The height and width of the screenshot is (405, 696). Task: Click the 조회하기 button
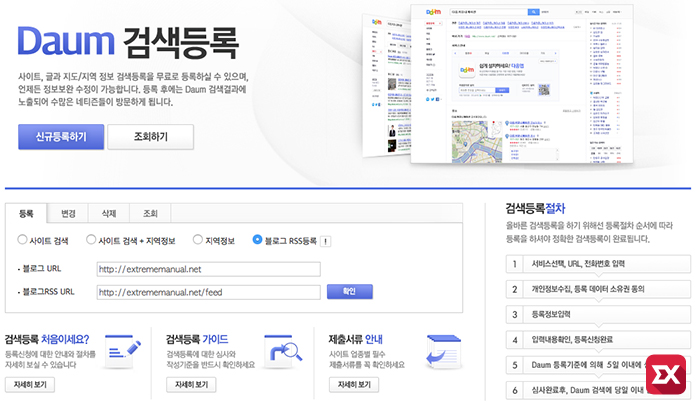pyautogui.click(x=150, y=137)
